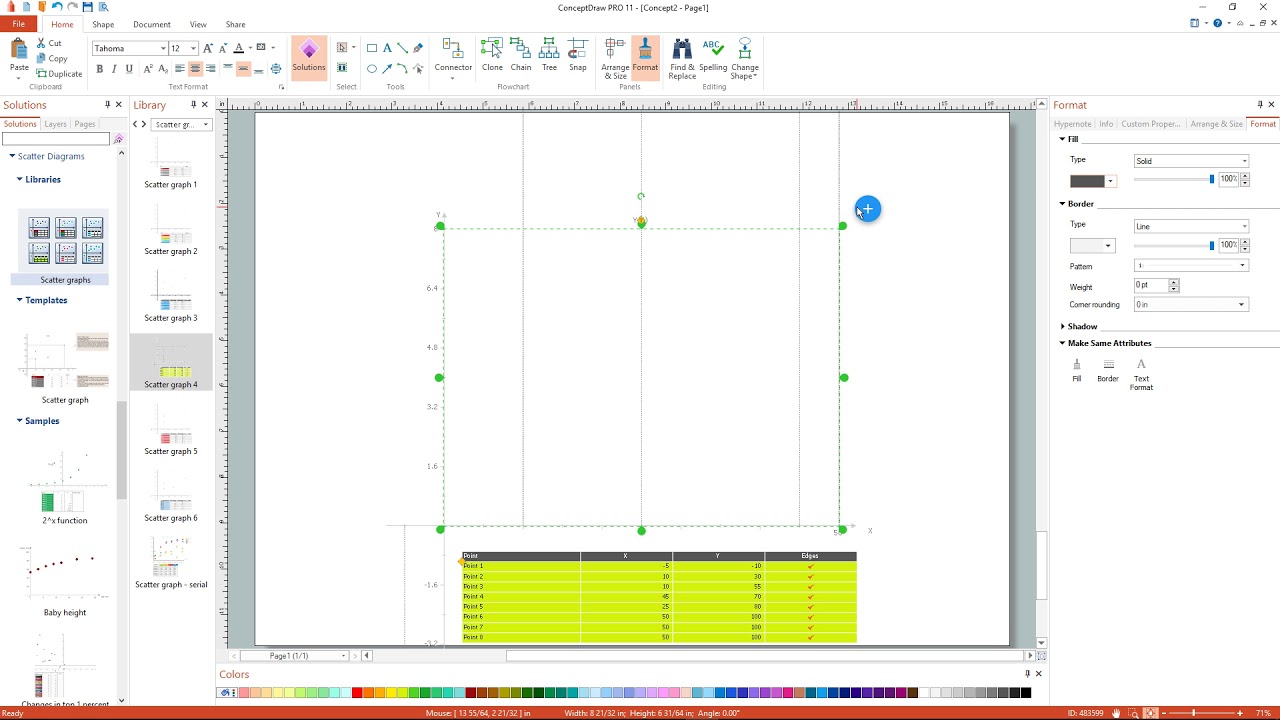Switch to the Share ribbon tab
1280x720 pixels.
pyautogui.click(x=235, y=24)
